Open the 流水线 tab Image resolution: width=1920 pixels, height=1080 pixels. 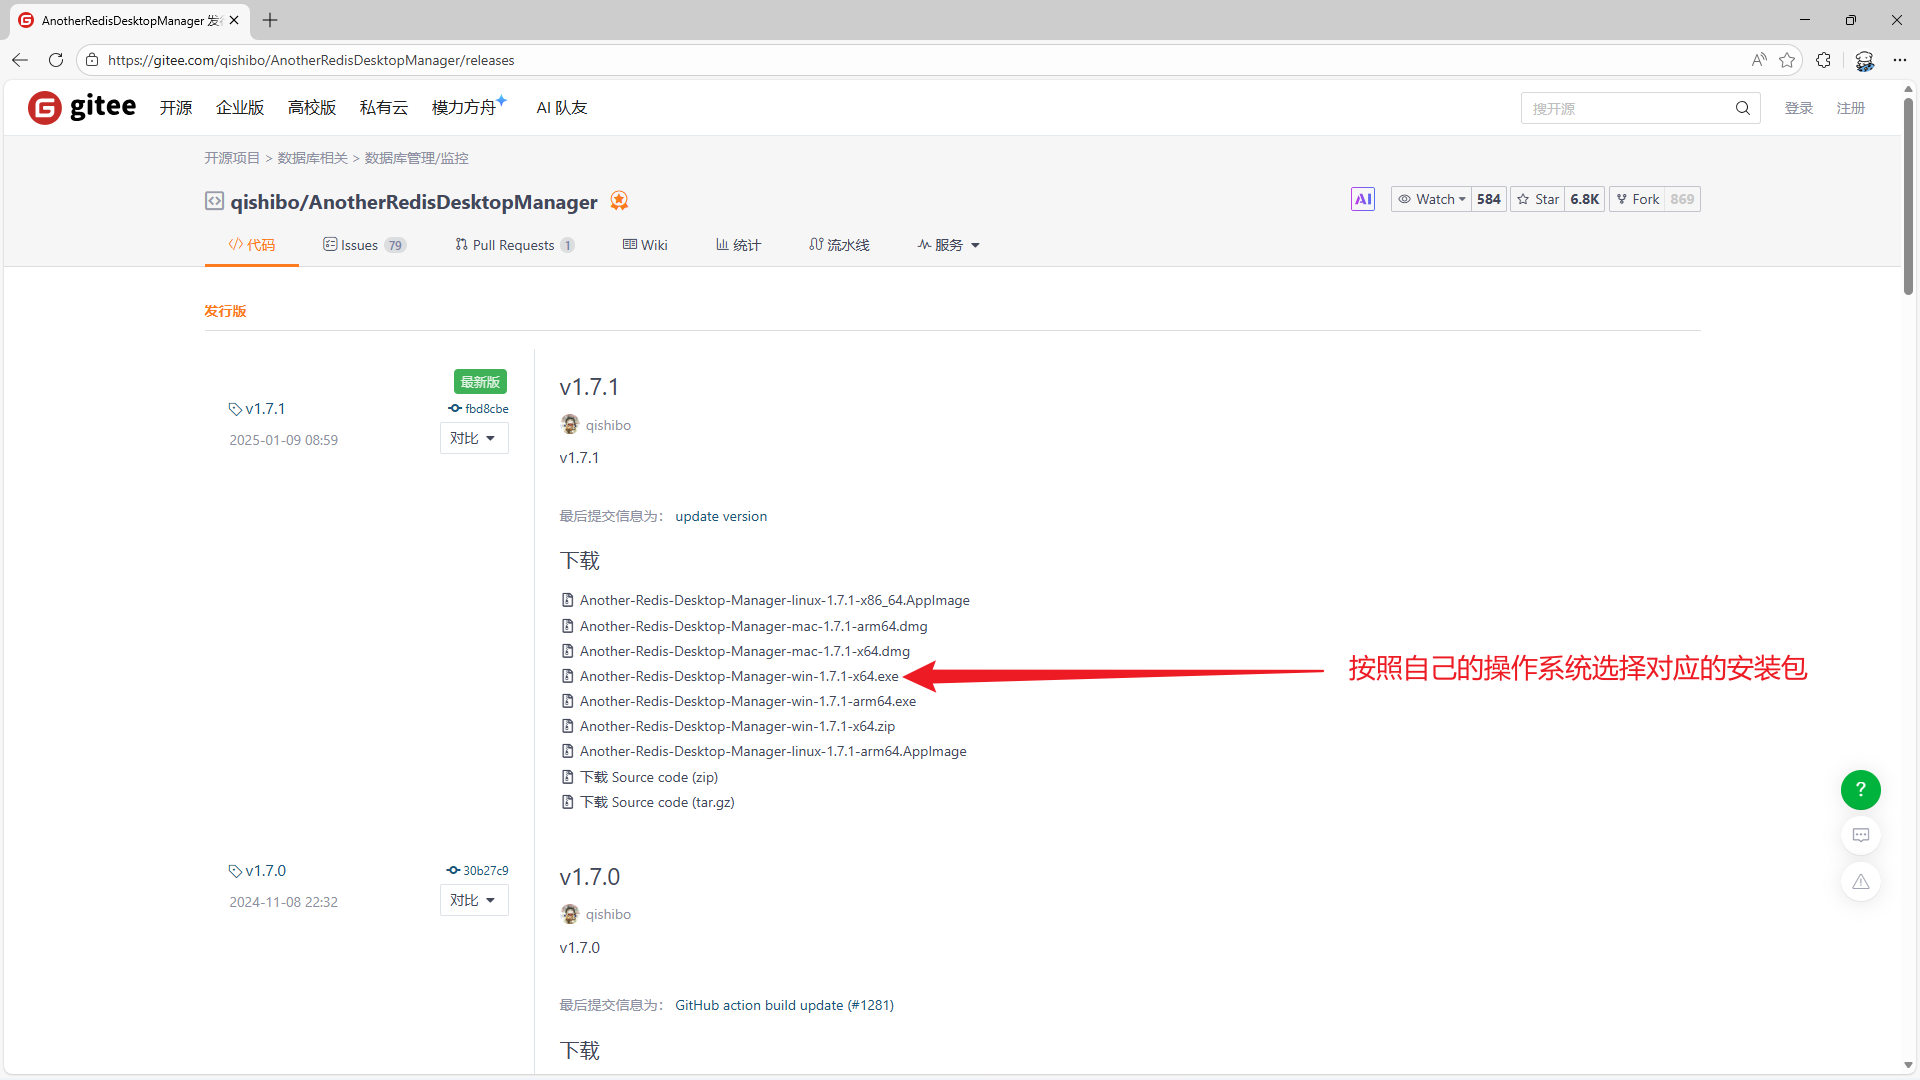click(840, 245)
